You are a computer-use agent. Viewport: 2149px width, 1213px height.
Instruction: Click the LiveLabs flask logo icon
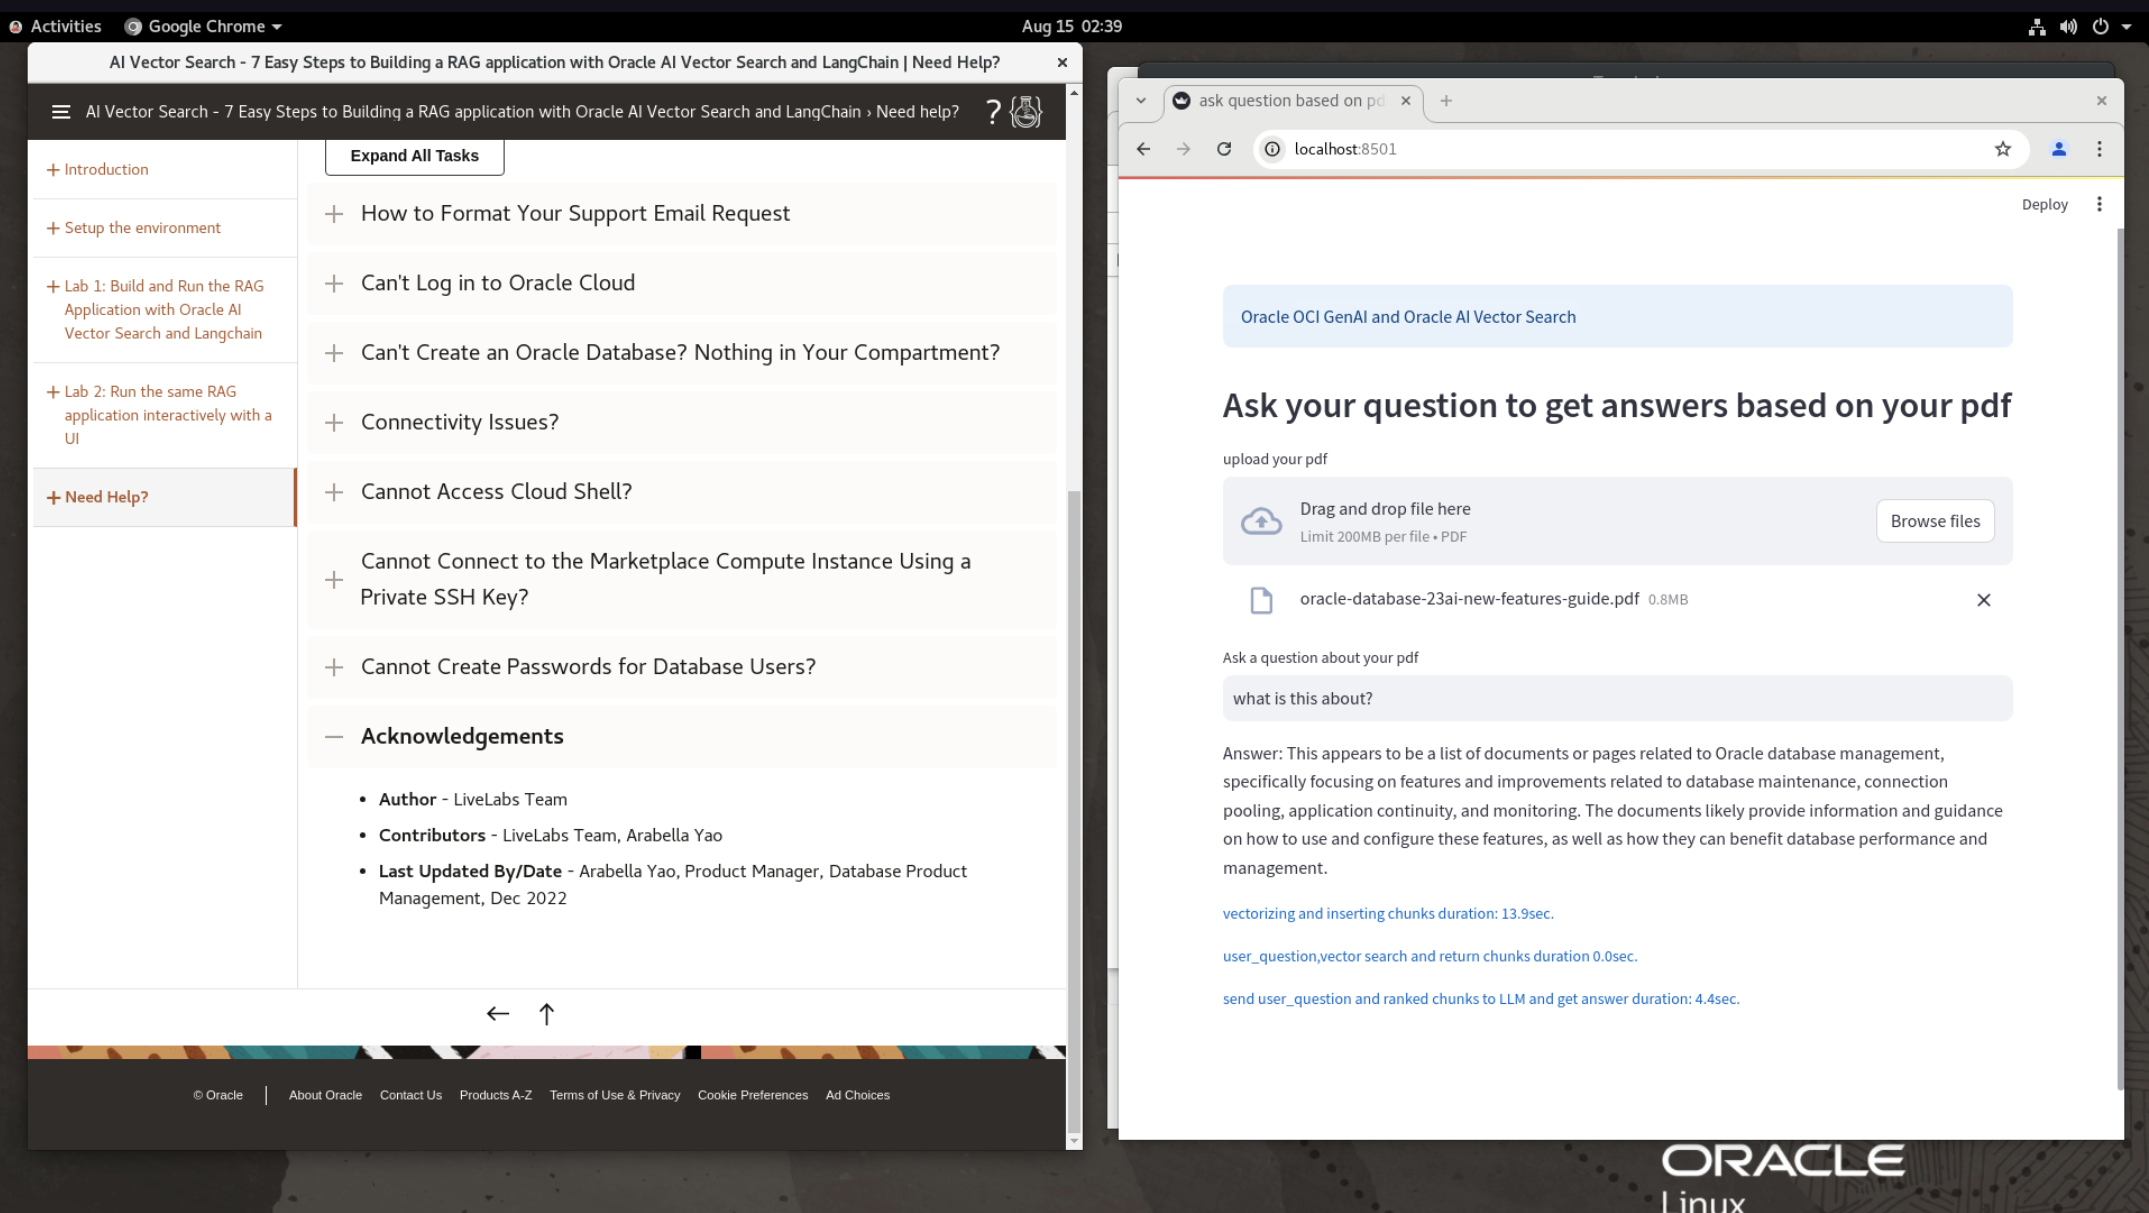pos(1026,112)
